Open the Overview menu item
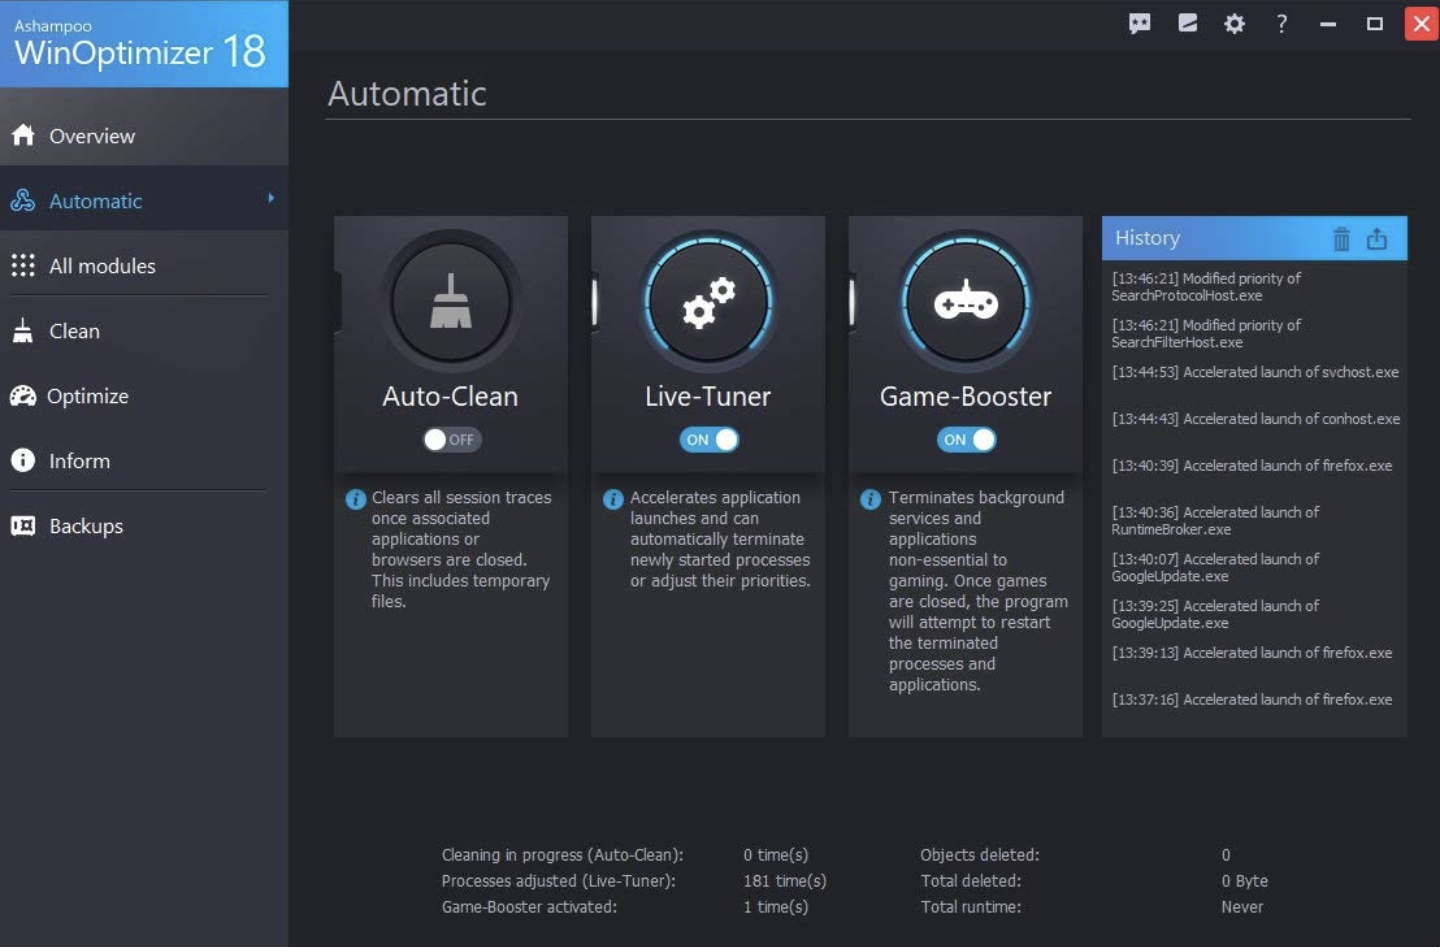Screen dimensions: 1440x952 coord(144,135)
